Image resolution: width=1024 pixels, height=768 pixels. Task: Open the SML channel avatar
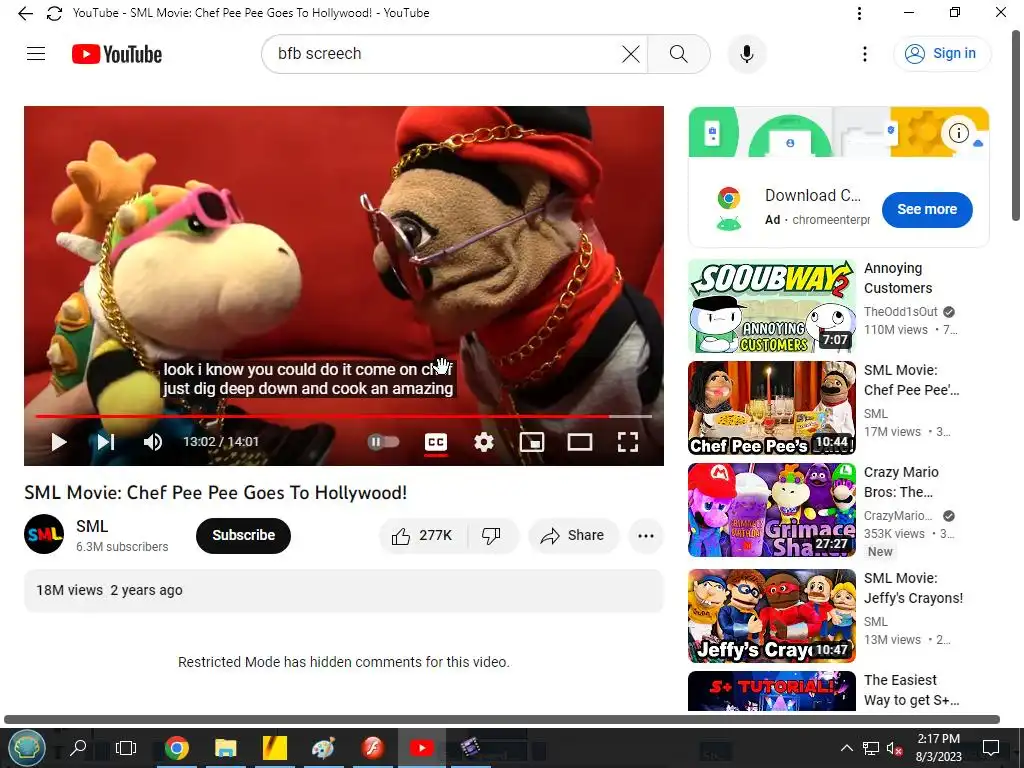pos(44,534)
